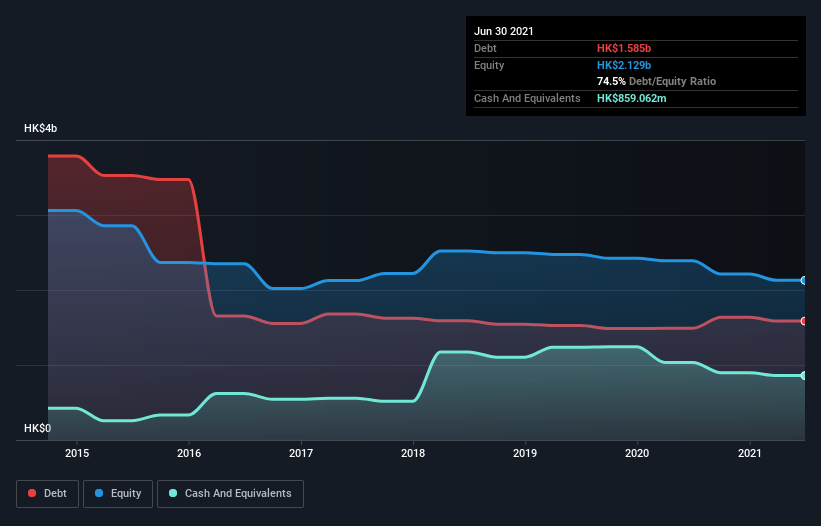The image size is (821, 526).
Task: Click the 2018 x-axis label
Action: pyautogui.click(x=413, y=453)
